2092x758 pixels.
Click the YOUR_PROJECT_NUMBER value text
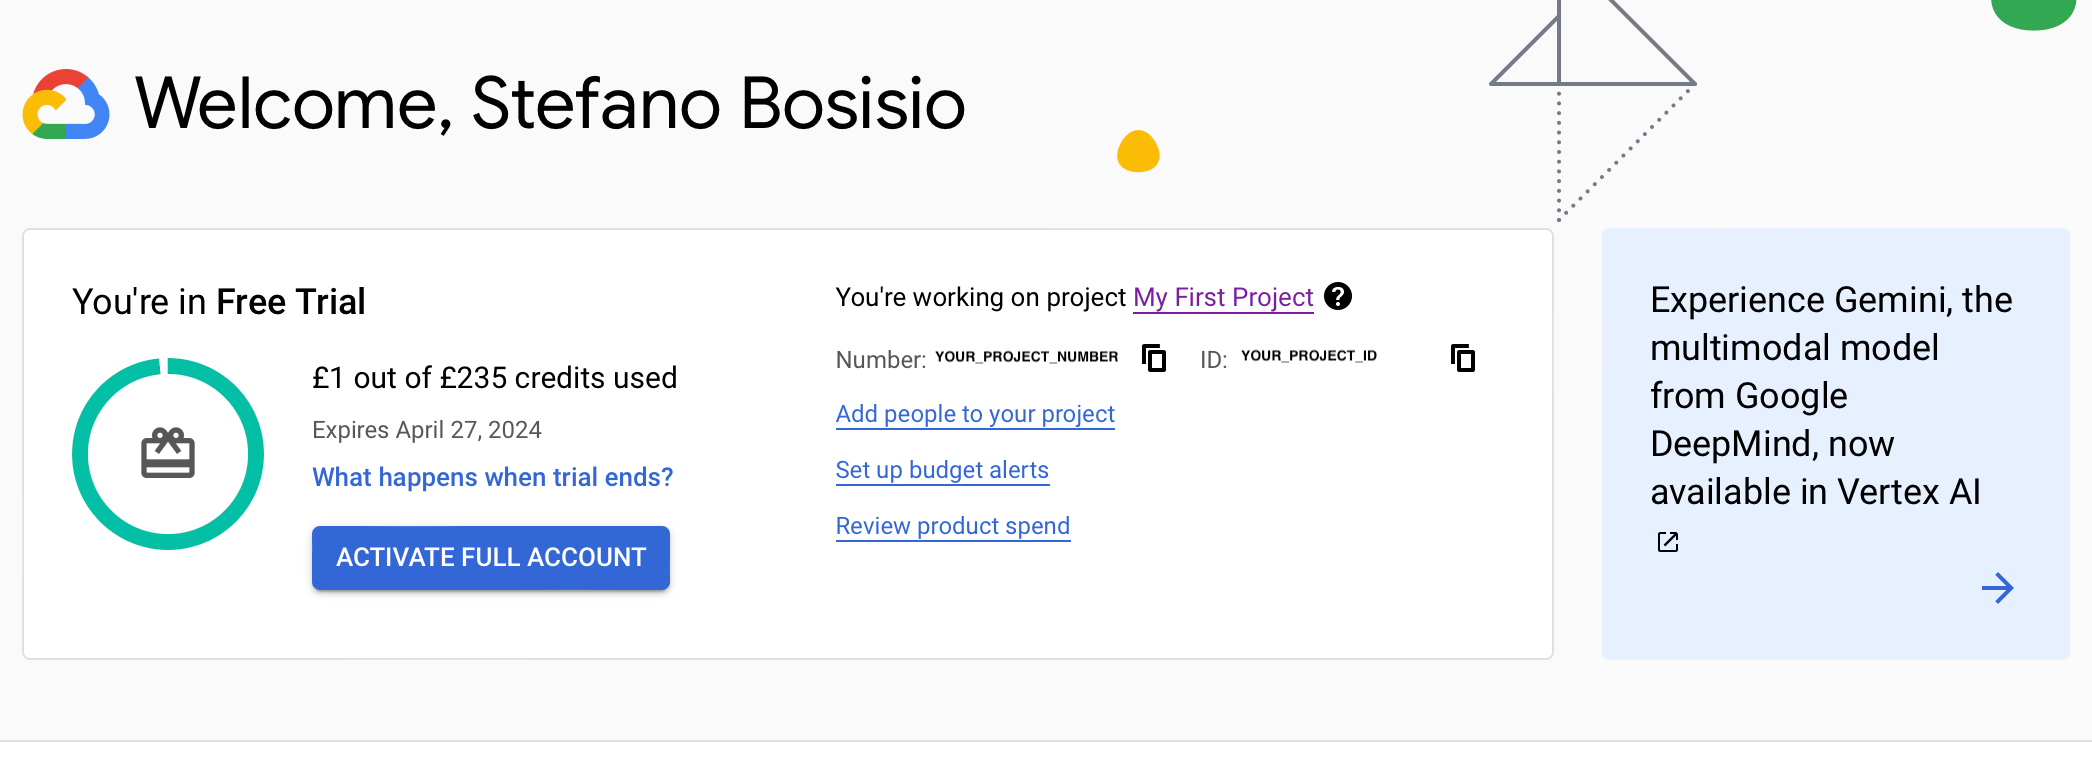point(1027,357)
